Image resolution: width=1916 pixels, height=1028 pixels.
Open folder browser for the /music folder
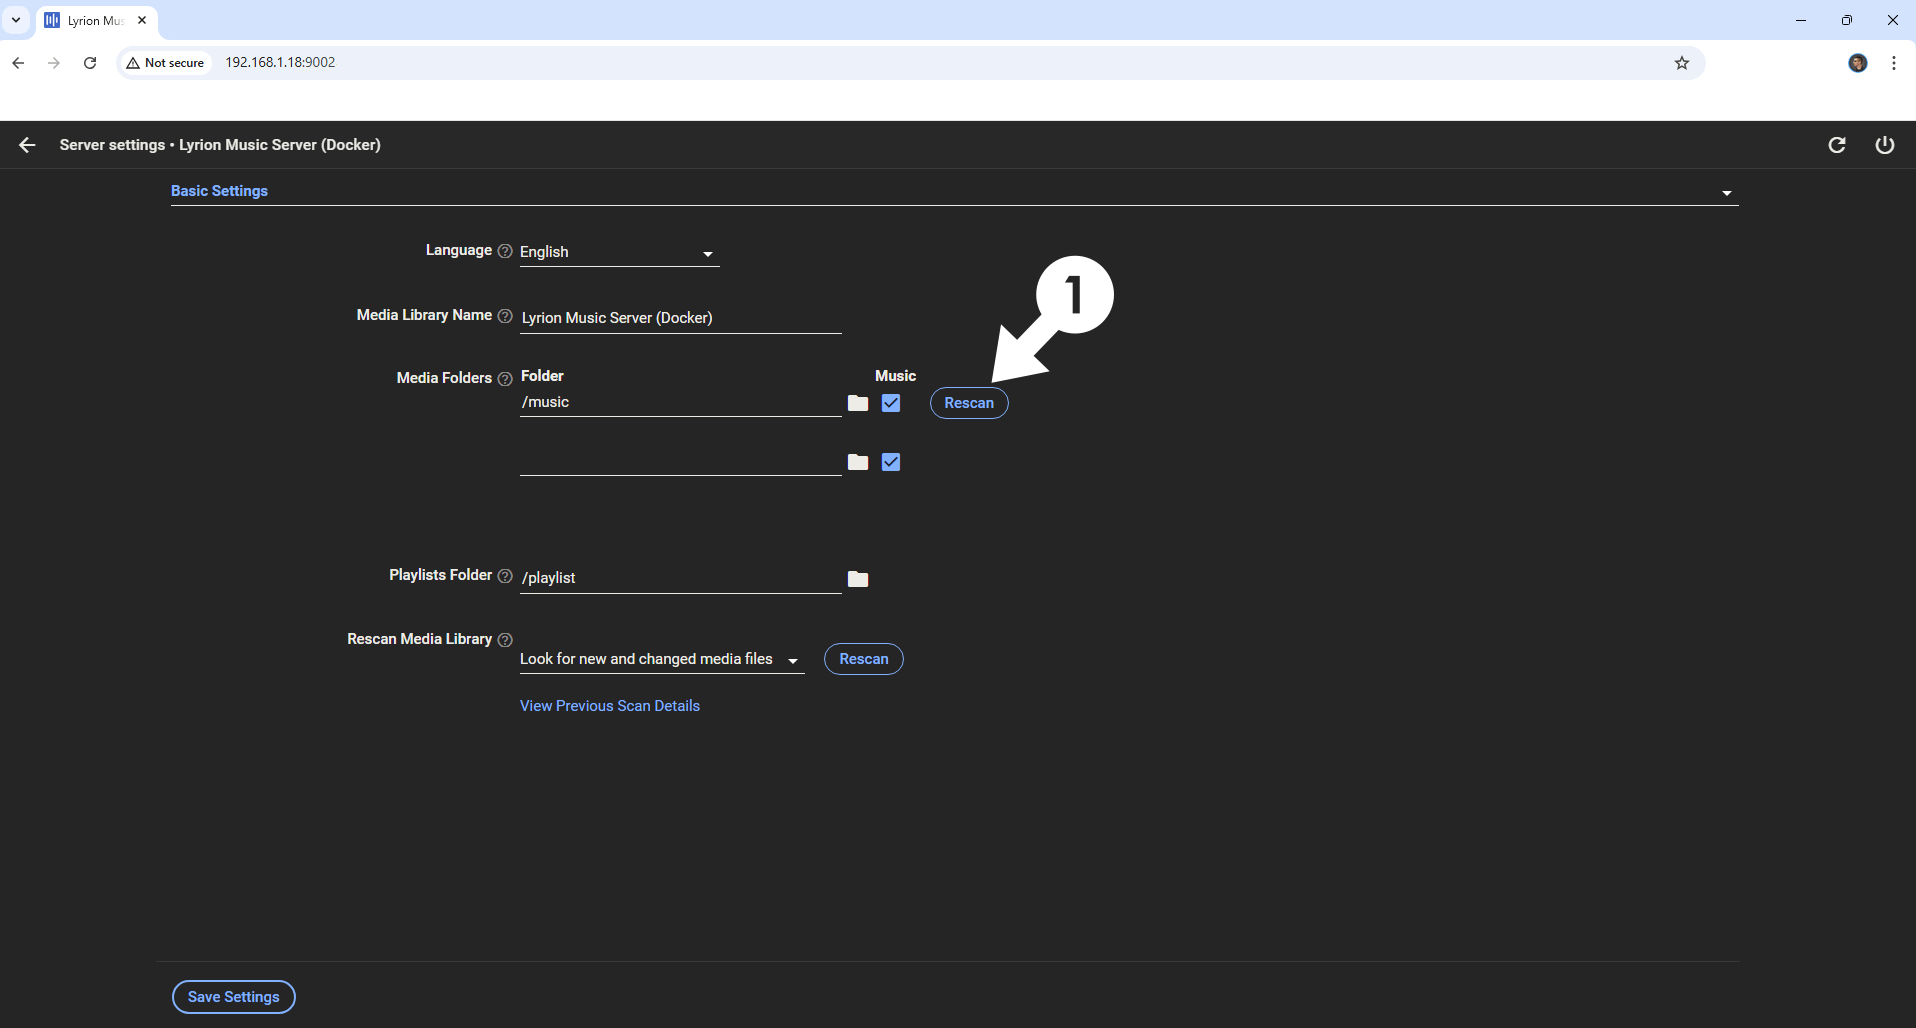tap(858, 403)
